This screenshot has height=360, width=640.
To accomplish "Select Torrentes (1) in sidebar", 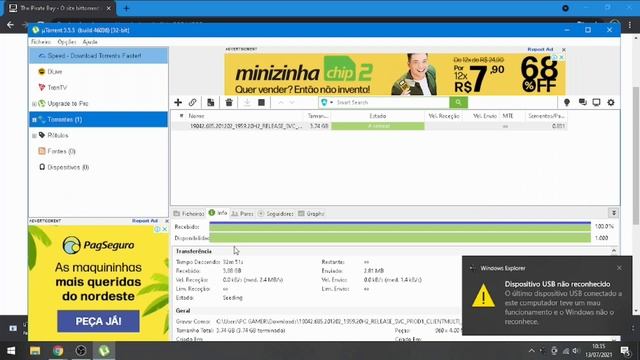I will [x=98, y=119].
